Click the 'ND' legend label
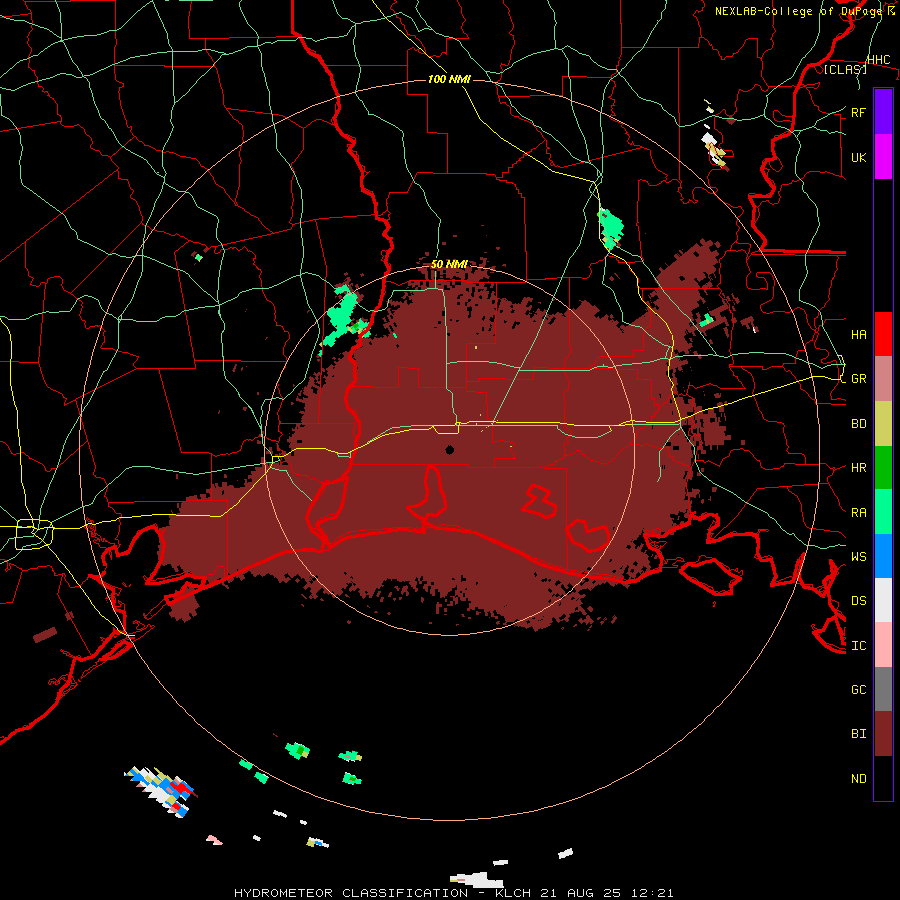This screenshot has width=900, height=900. pos(858,779)
